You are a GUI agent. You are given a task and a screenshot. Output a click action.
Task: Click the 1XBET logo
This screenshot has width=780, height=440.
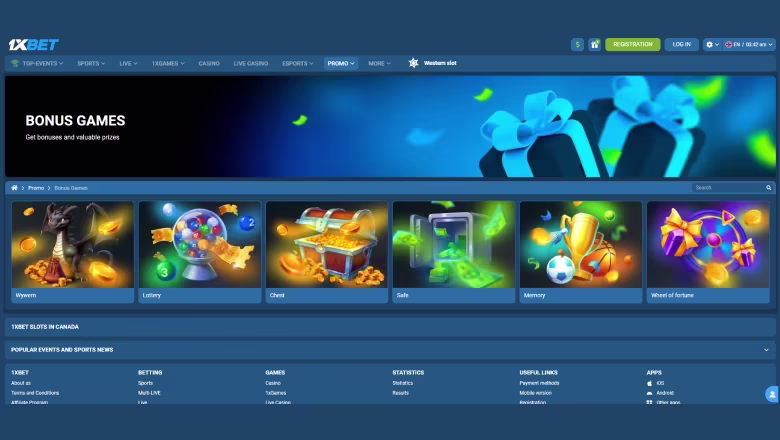pos(33,45)
